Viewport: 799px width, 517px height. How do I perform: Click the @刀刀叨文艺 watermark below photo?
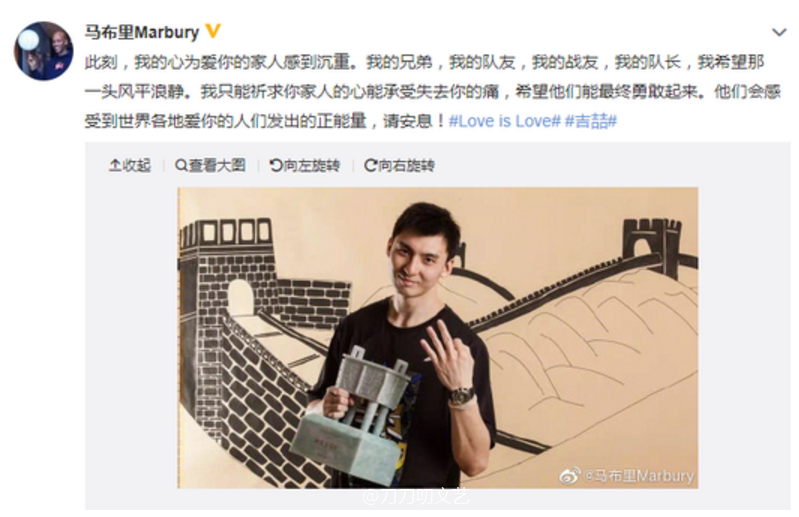(415, 496)
